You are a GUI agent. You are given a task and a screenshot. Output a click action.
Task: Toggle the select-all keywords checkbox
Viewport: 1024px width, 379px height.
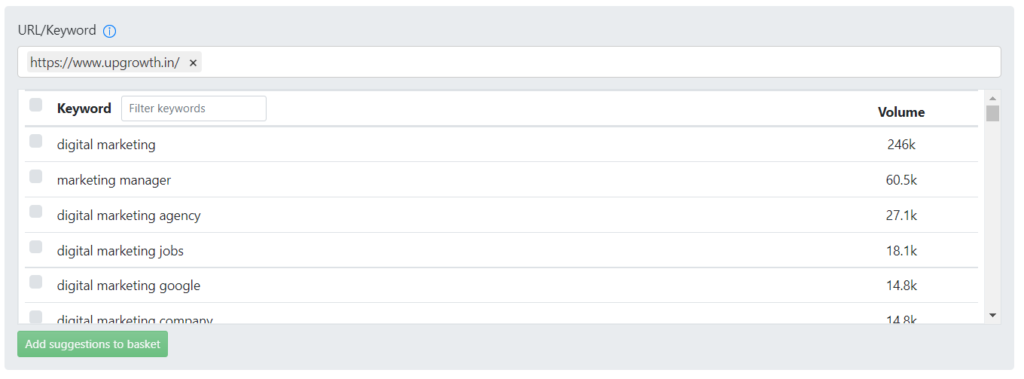click(36, 105)
